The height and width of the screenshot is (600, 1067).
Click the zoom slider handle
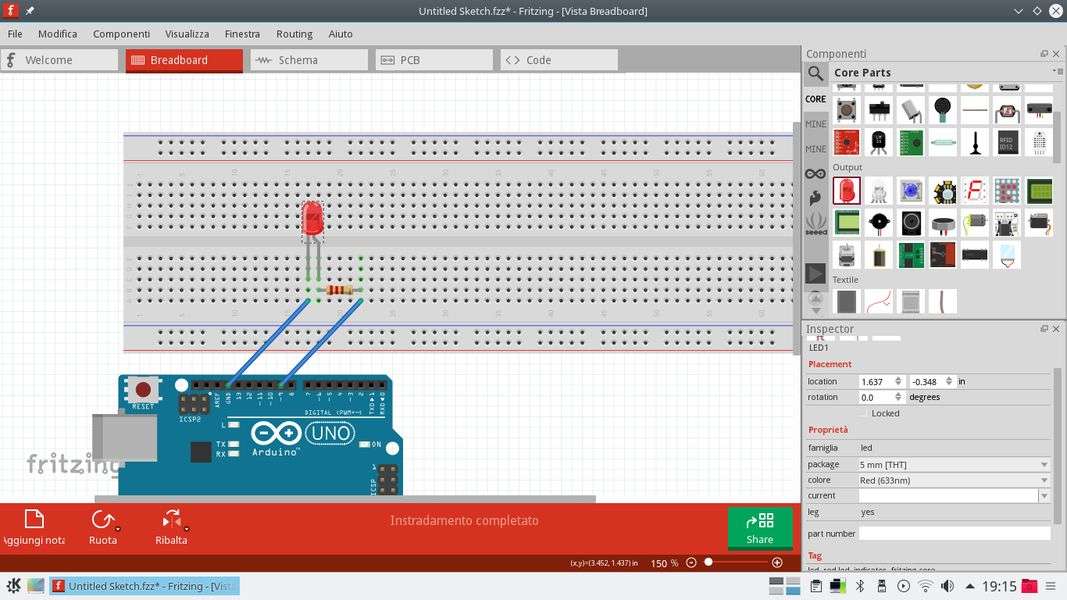pyautogui.click(x=708, y=563)
